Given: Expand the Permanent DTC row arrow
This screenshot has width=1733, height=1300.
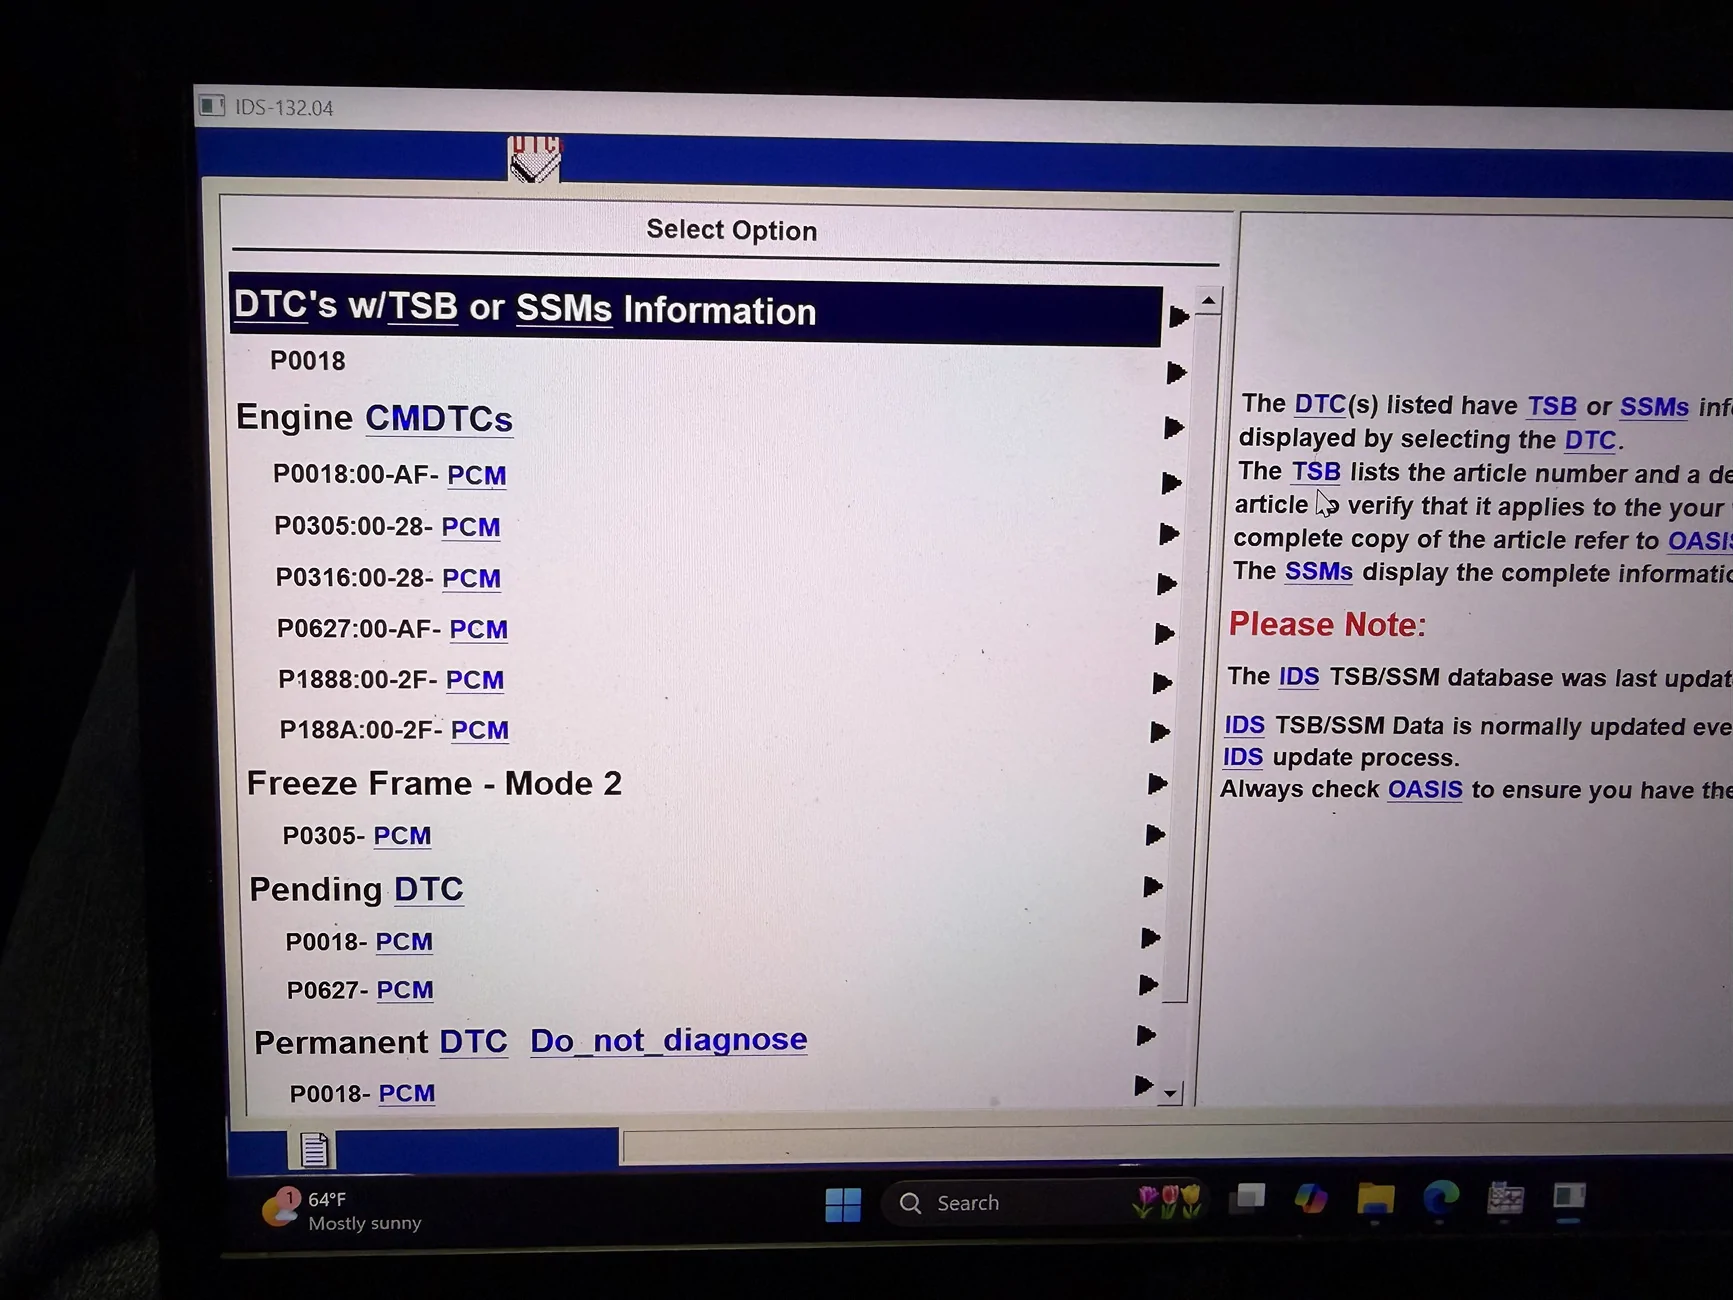Looking at the screenshot, I should coord(1147,1036).
